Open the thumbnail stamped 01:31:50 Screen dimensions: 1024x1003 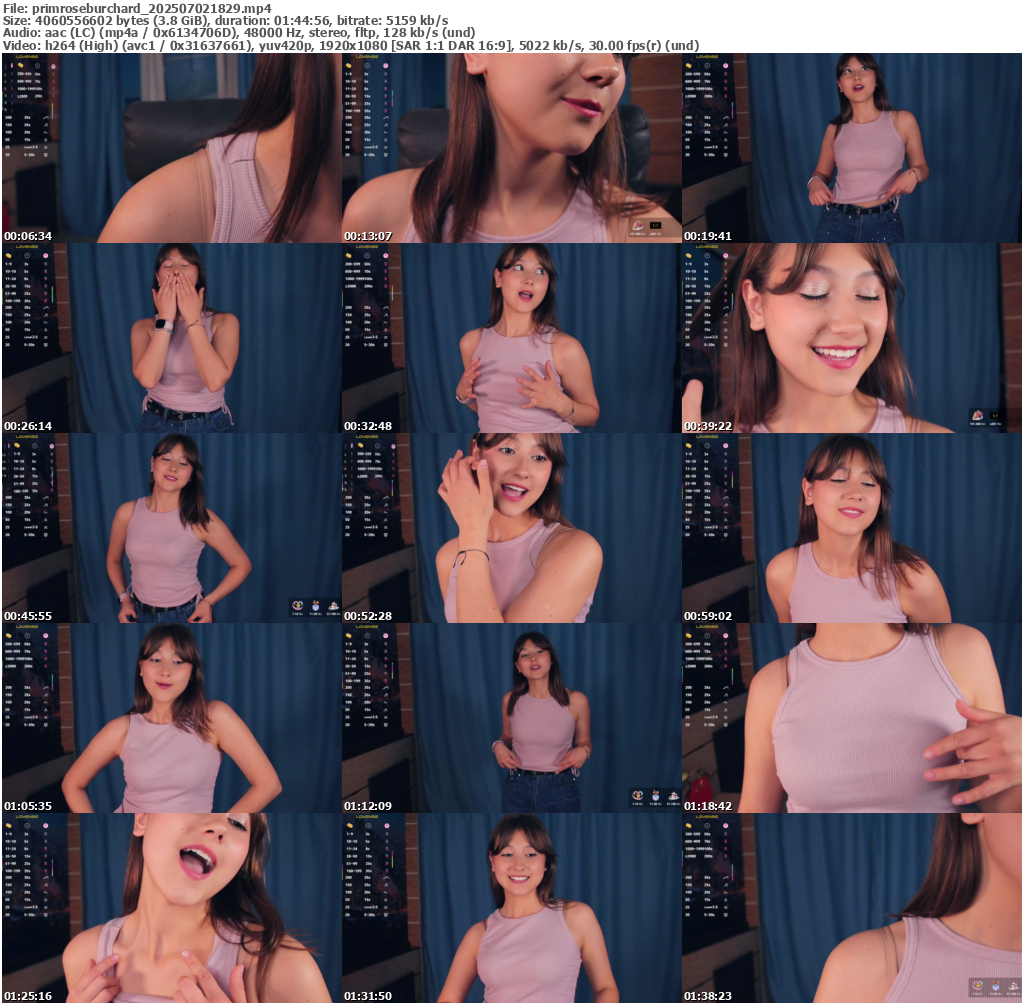[x=512, y=908]
